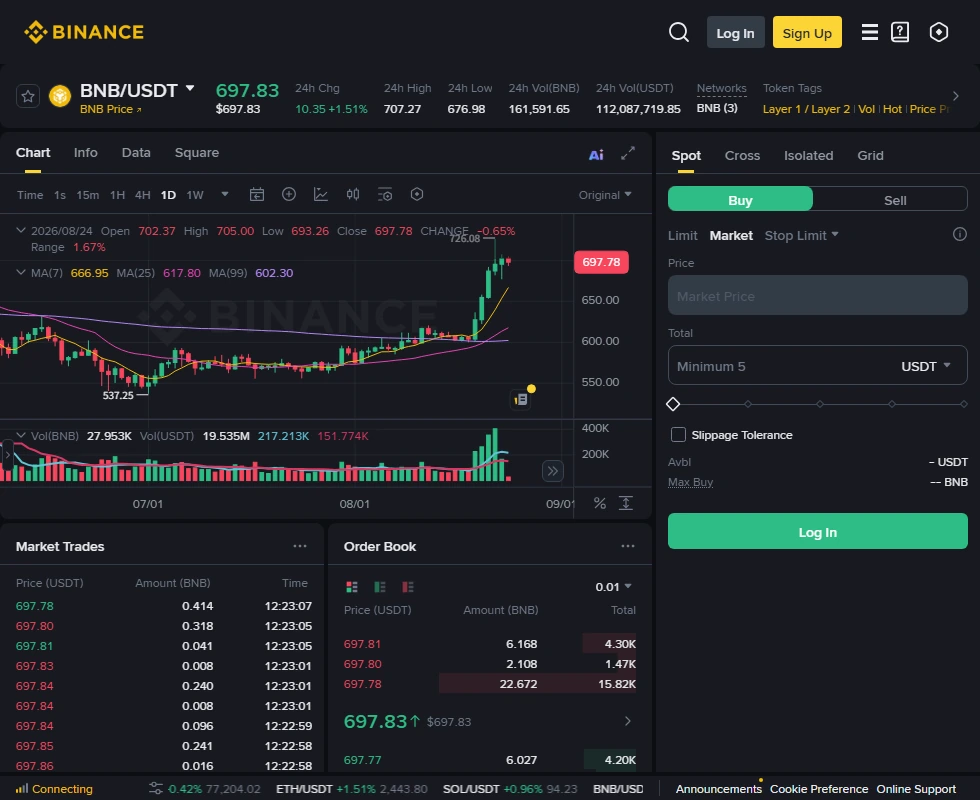This screenshot has width=980, height=800.
Task: Select the 1W time interval
Action: [195, 195]
